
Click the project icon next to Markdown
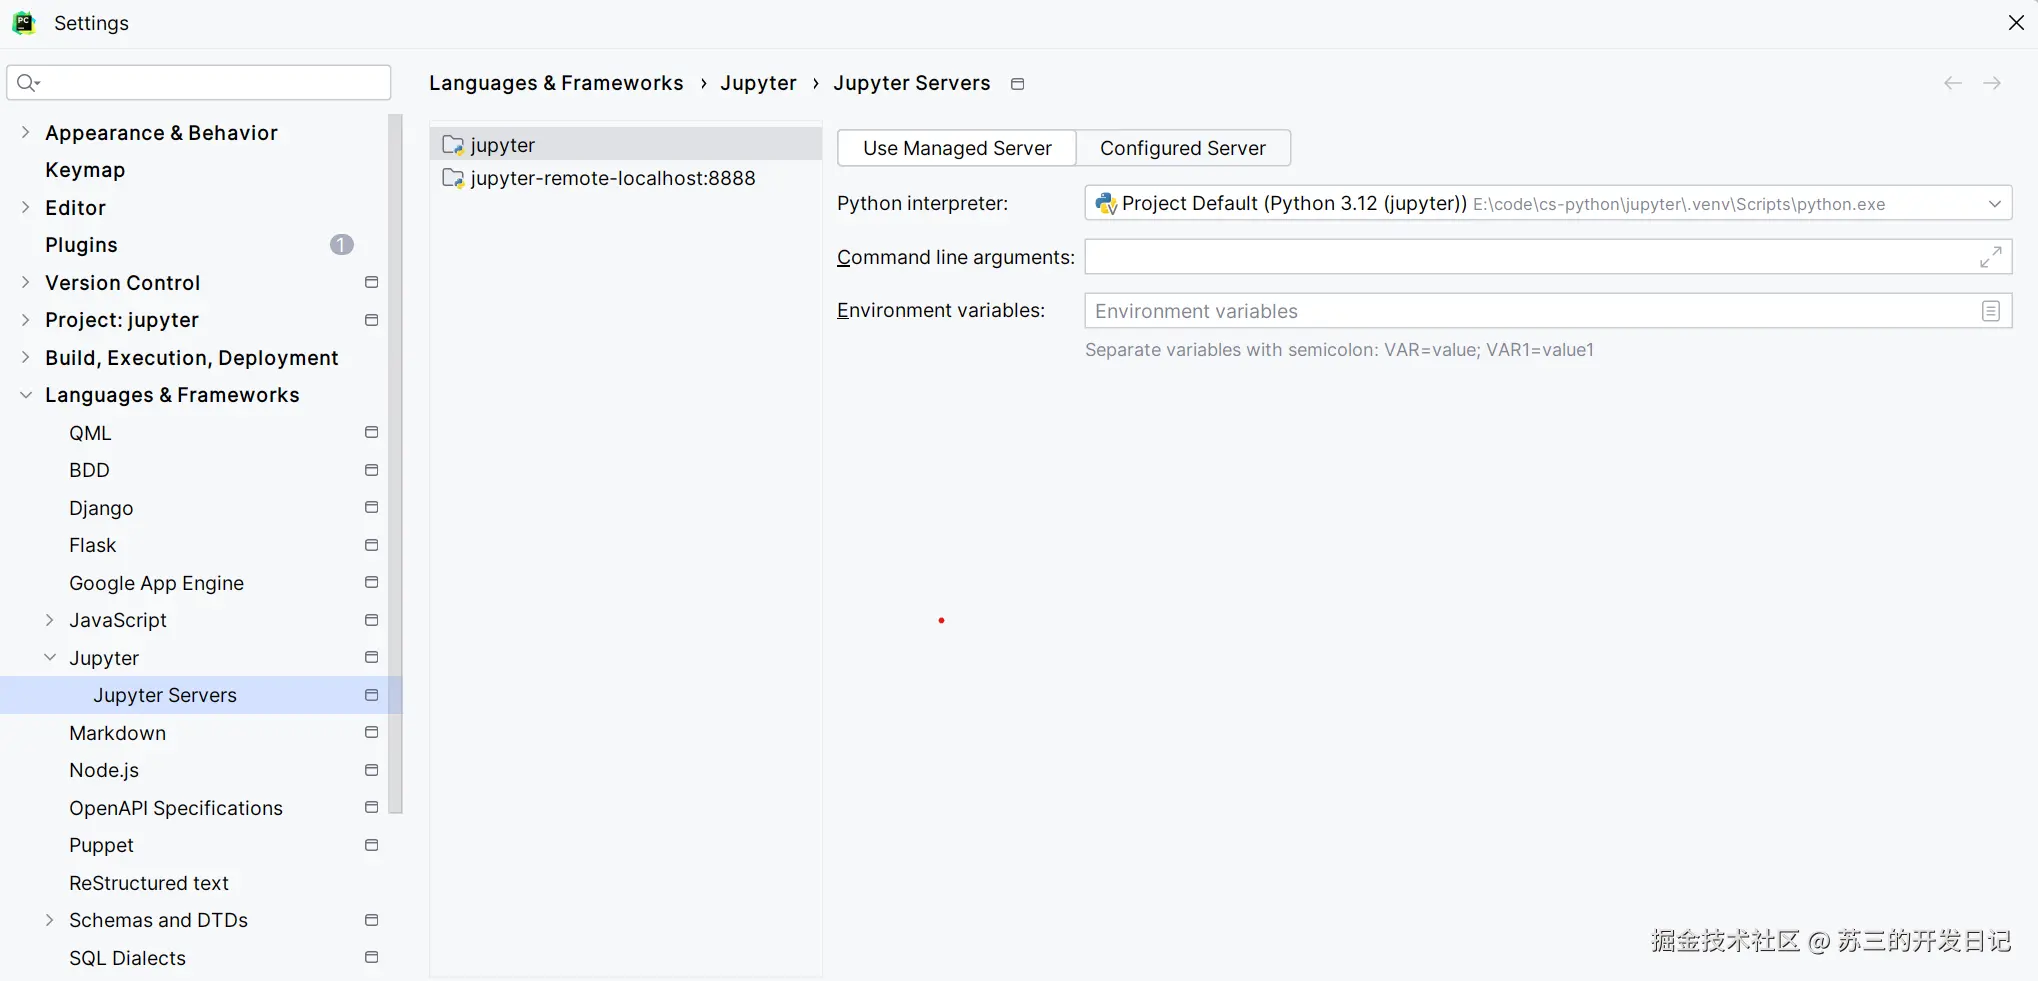[x=372, y=733]
